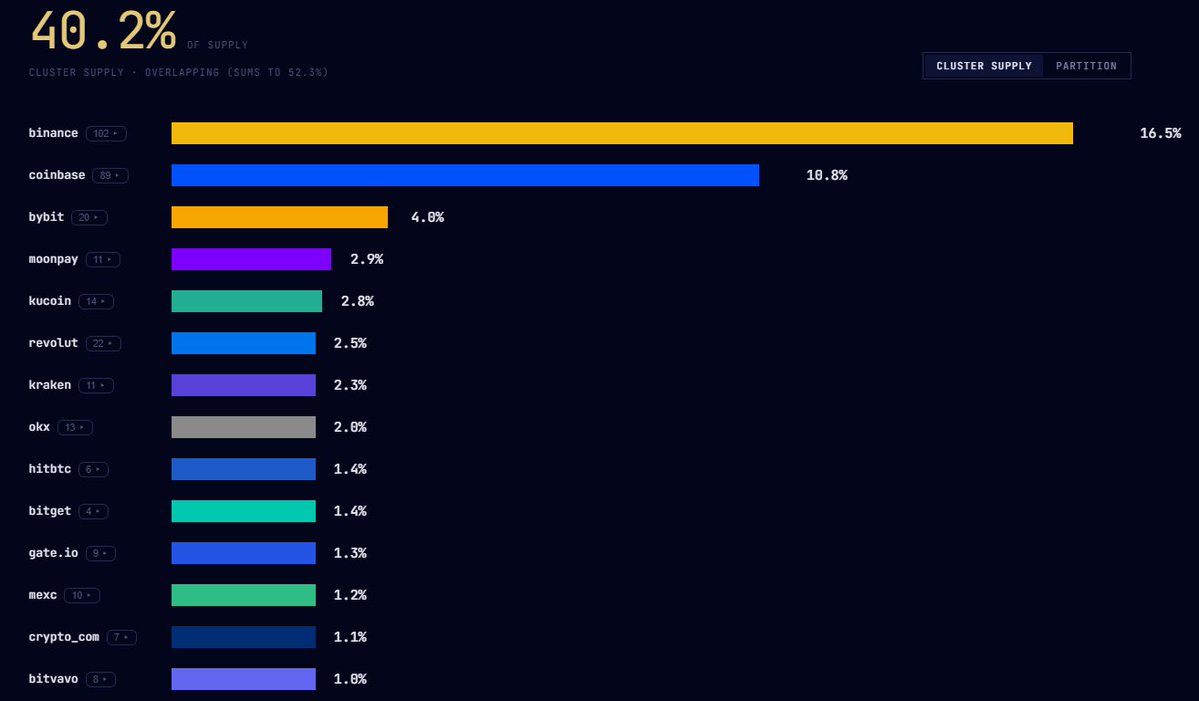1199x701 pixels.
Task: Click the 1.4% value for bitget
Action: [x=350, y=511]
